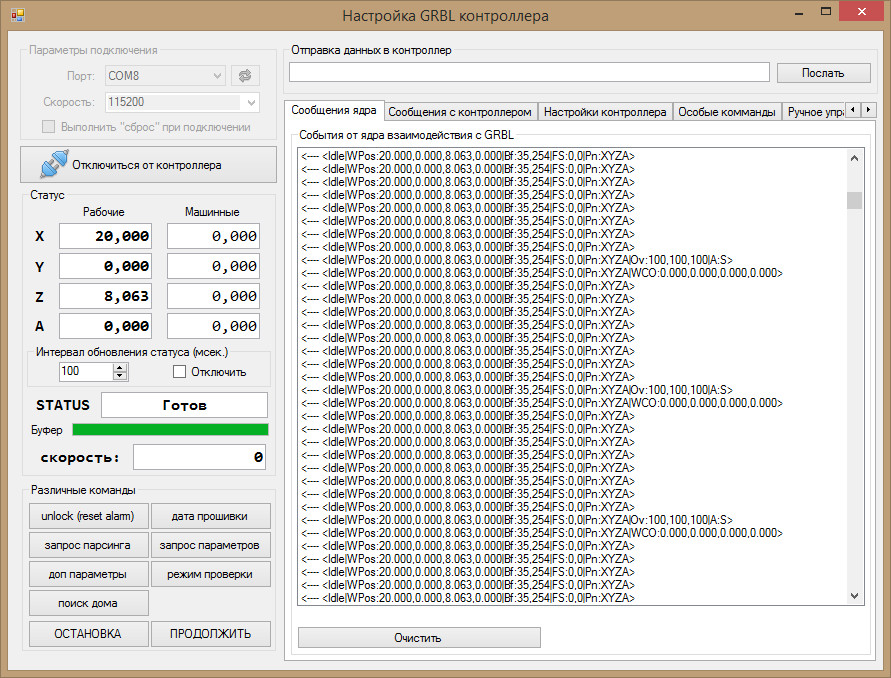Click the 'ОСТАНОВКА' stop button
The image size is (891, 678).
click(x=89, y=634)
